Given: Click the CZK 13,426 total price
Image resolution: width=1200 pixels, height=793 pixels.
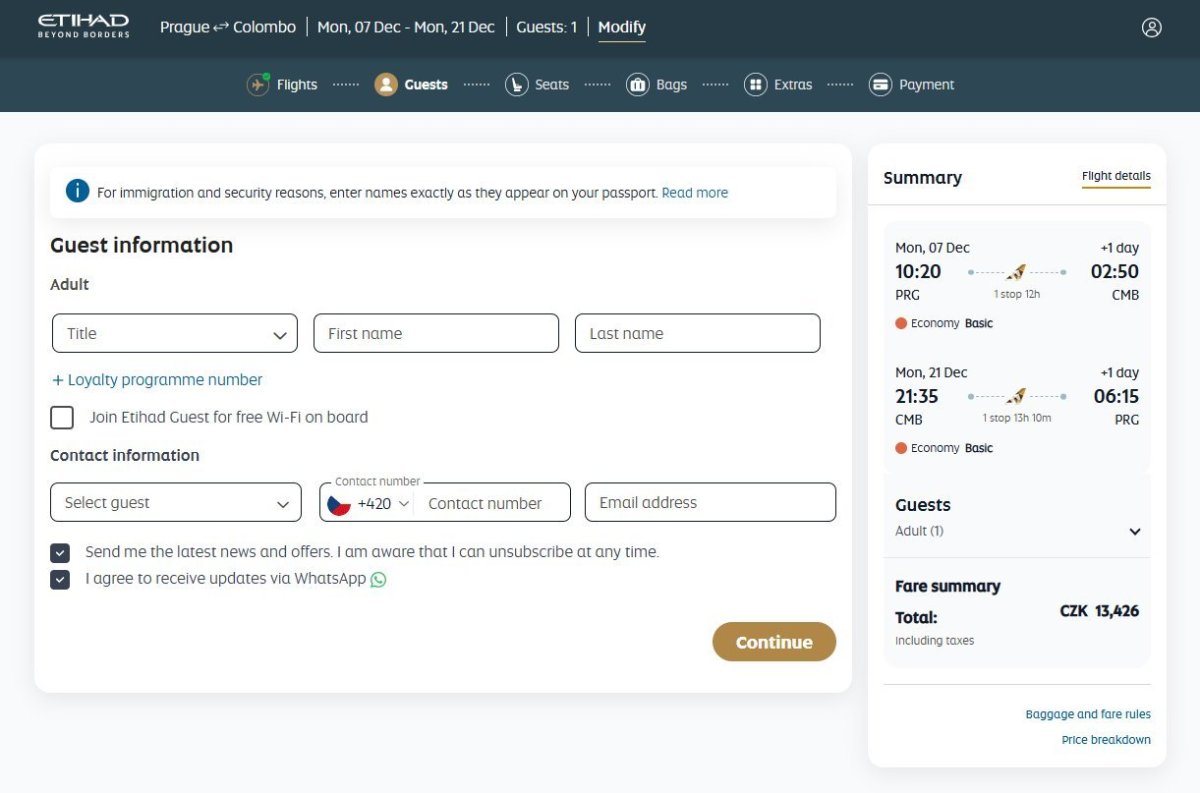Looking at the screenshot, I should (x=1099, y=611).
